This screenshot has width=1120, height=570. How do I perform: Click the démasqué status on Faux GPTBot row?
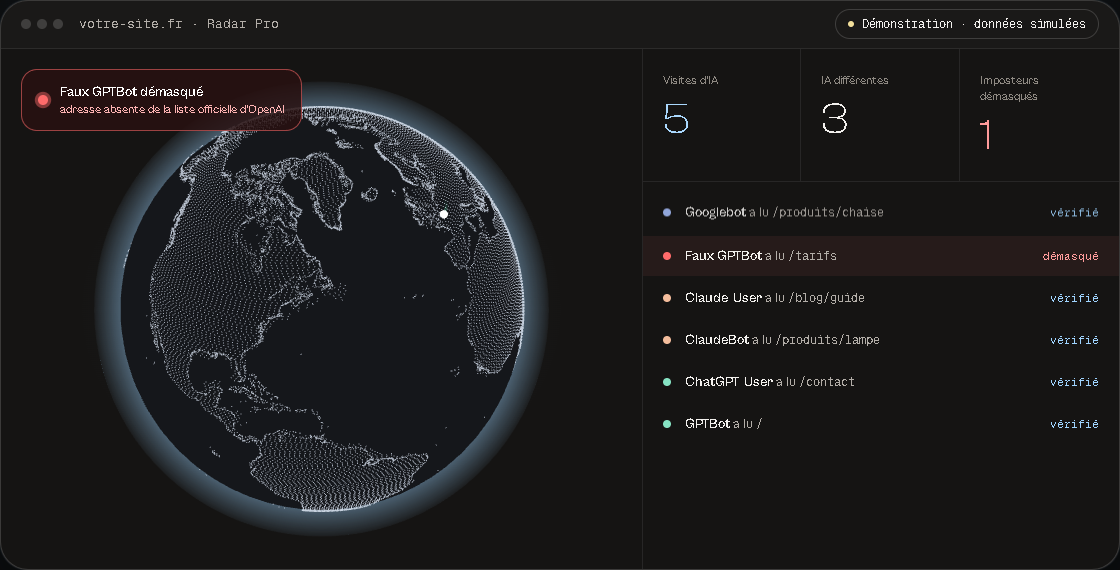tap(1071, 256)
